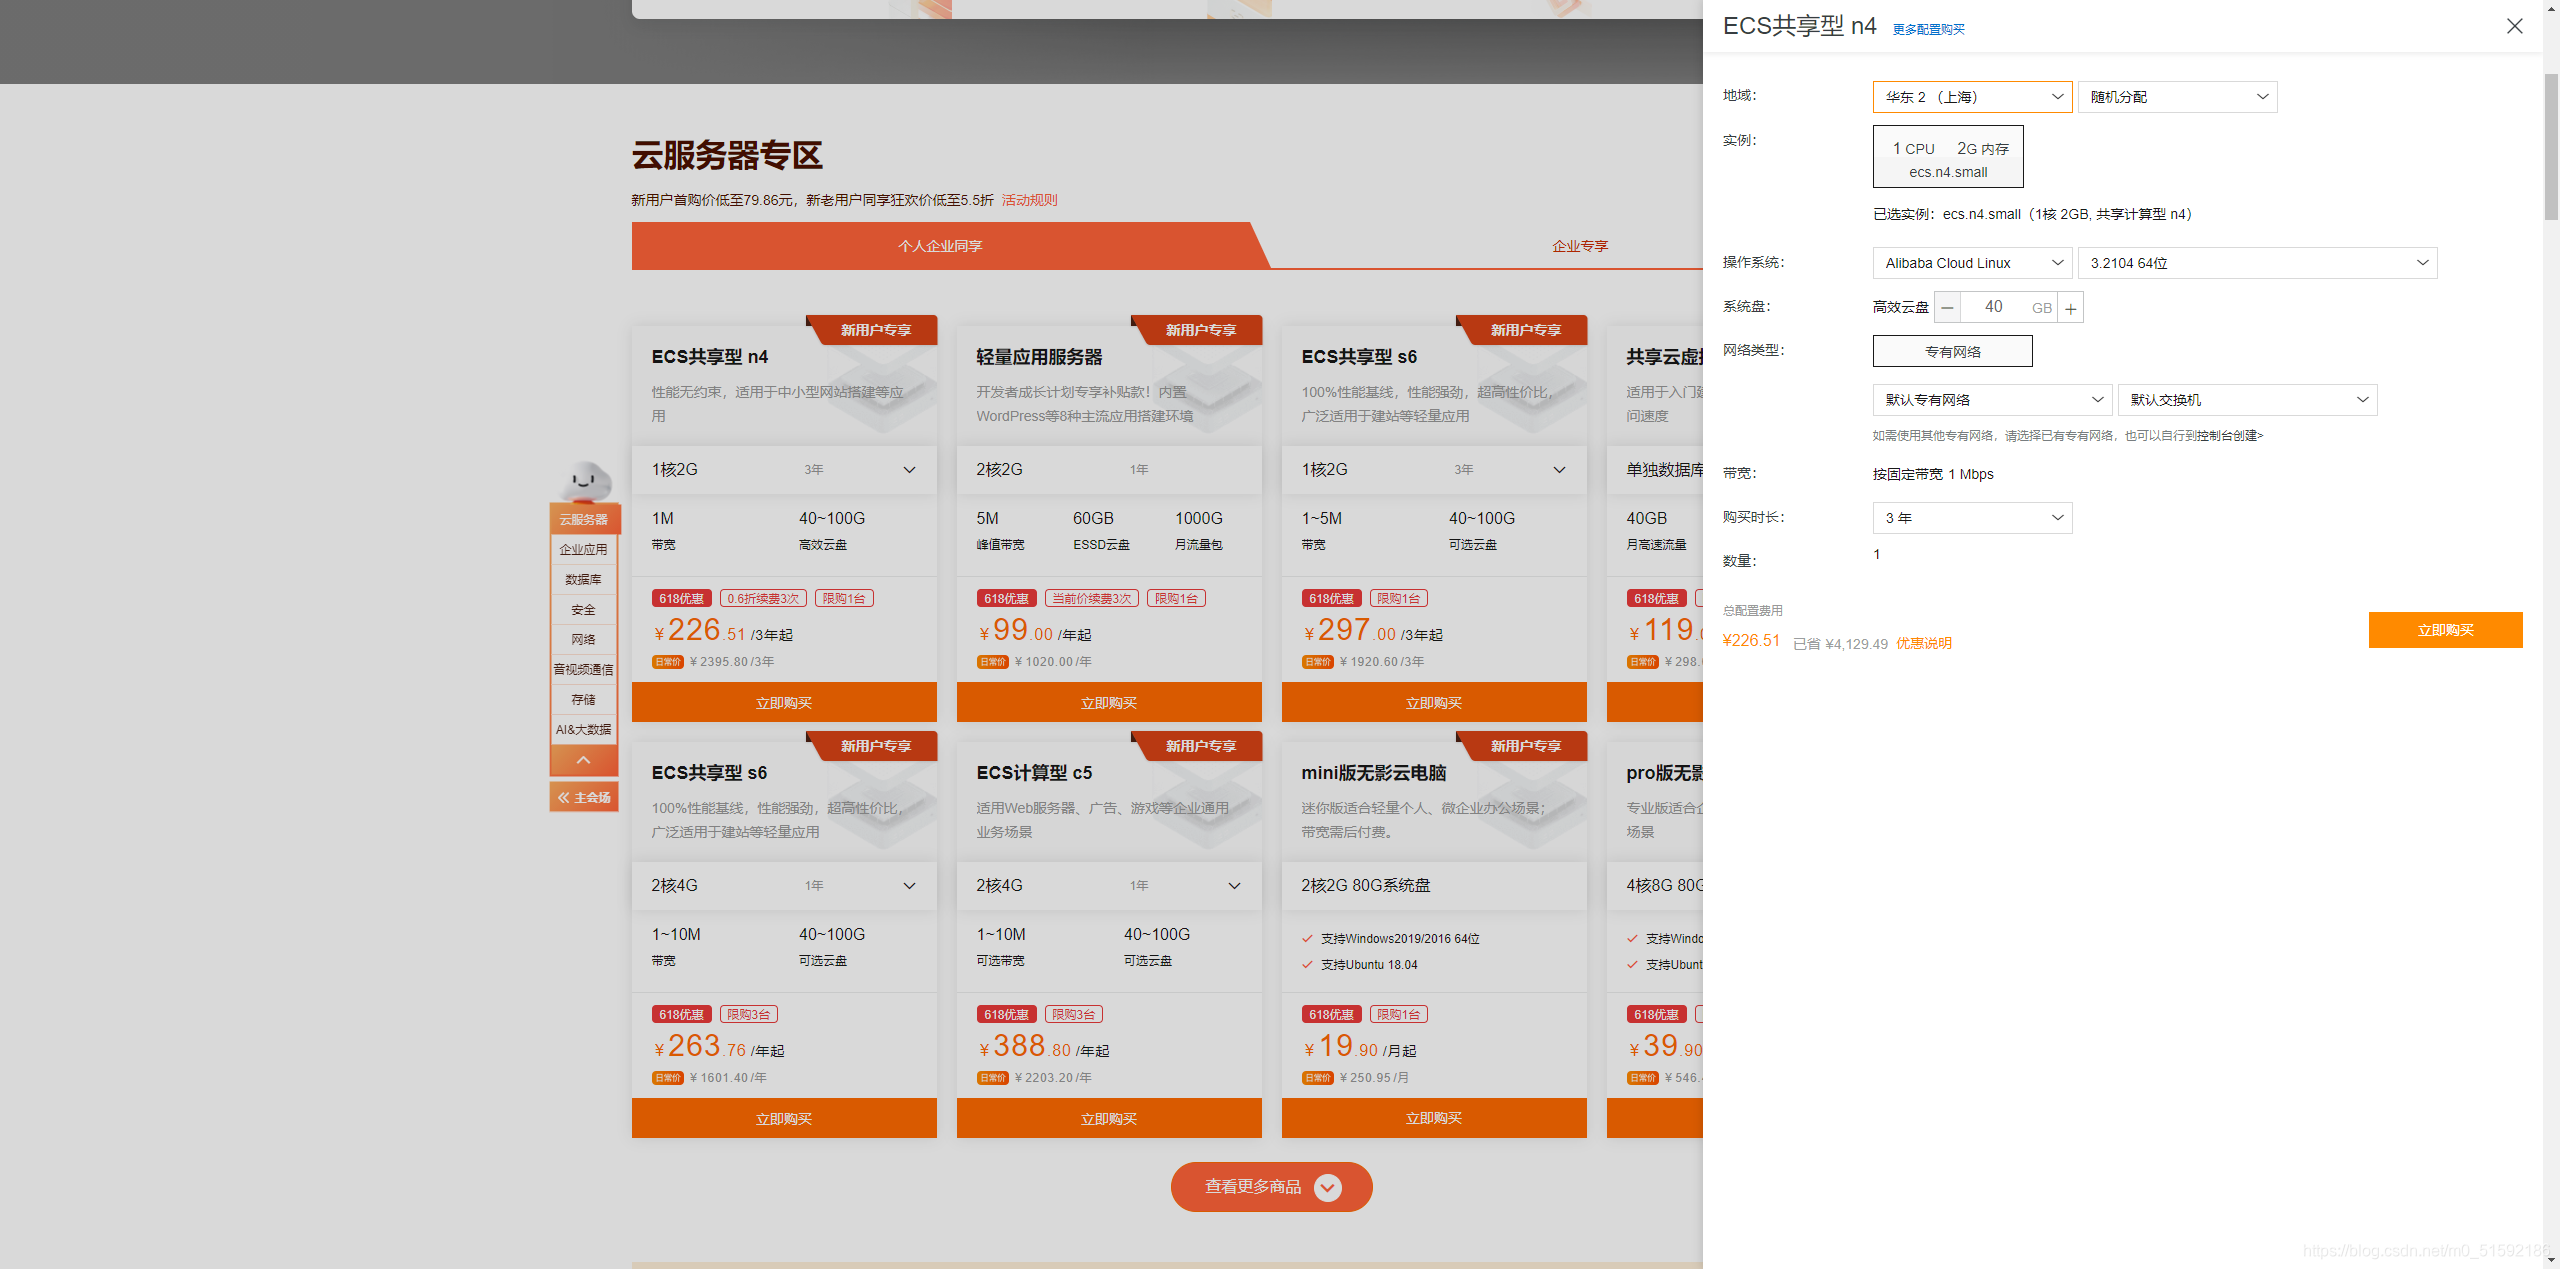This screenshot has width=2560, height=1269.
Task: Select 云服务器 in the floating side menu
Action: click(x=584, y=519)
